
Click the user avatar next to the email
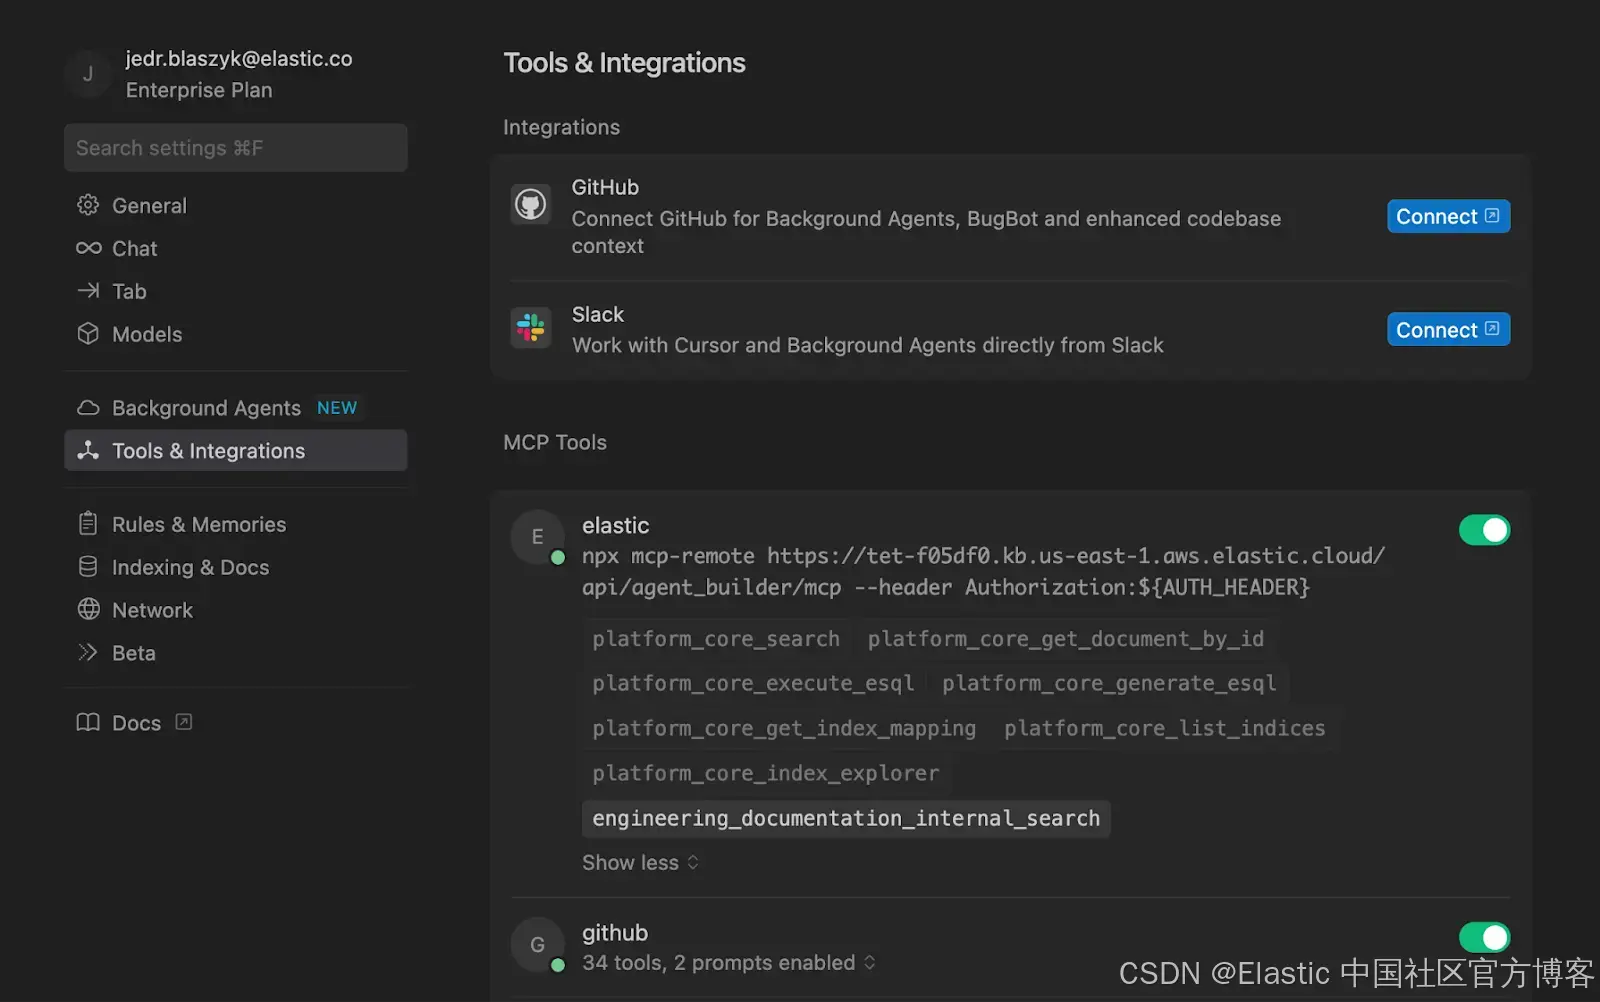(x=88, y=74)
